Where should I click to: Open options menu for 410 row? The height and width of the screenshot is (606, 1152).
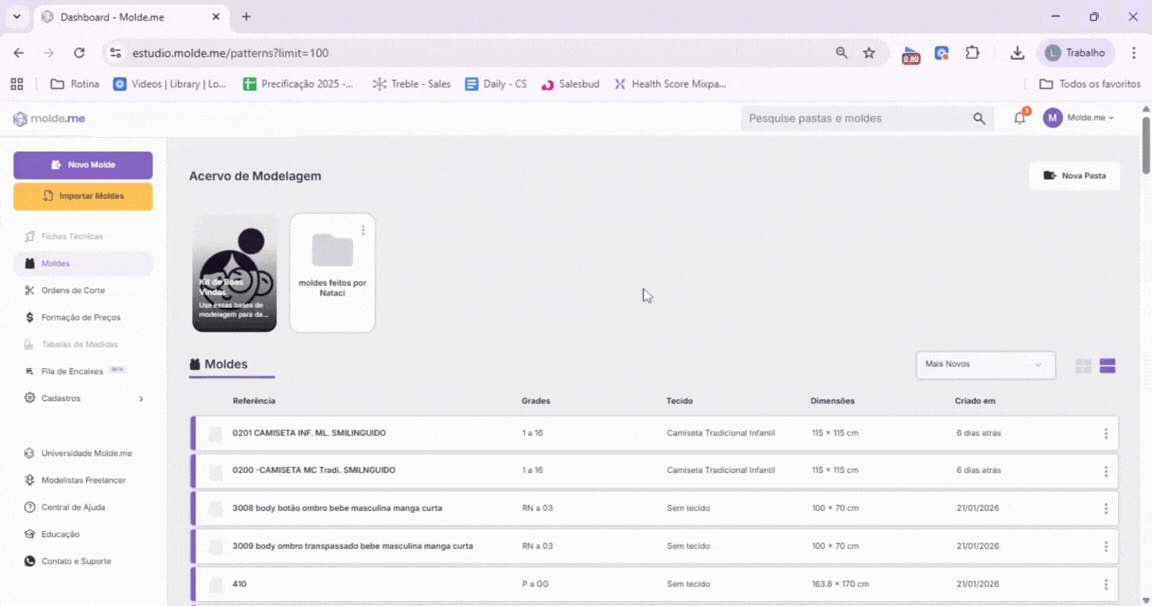tap(1105, 585)
